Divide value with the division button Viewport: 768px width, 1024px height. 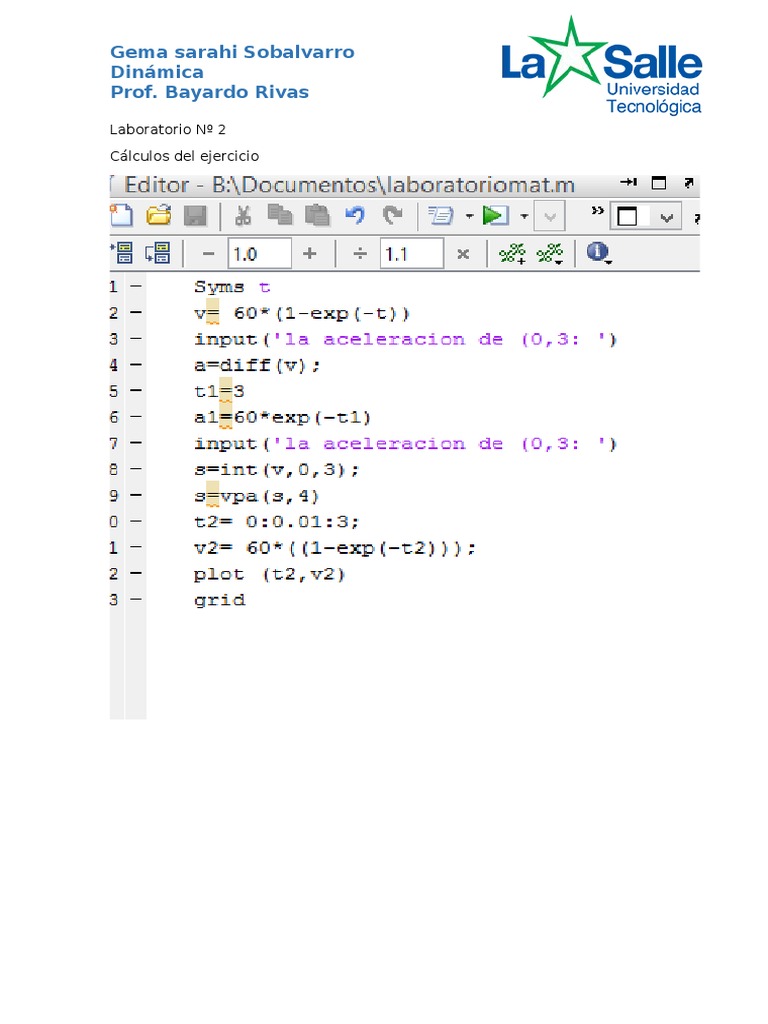coord(359,253)
